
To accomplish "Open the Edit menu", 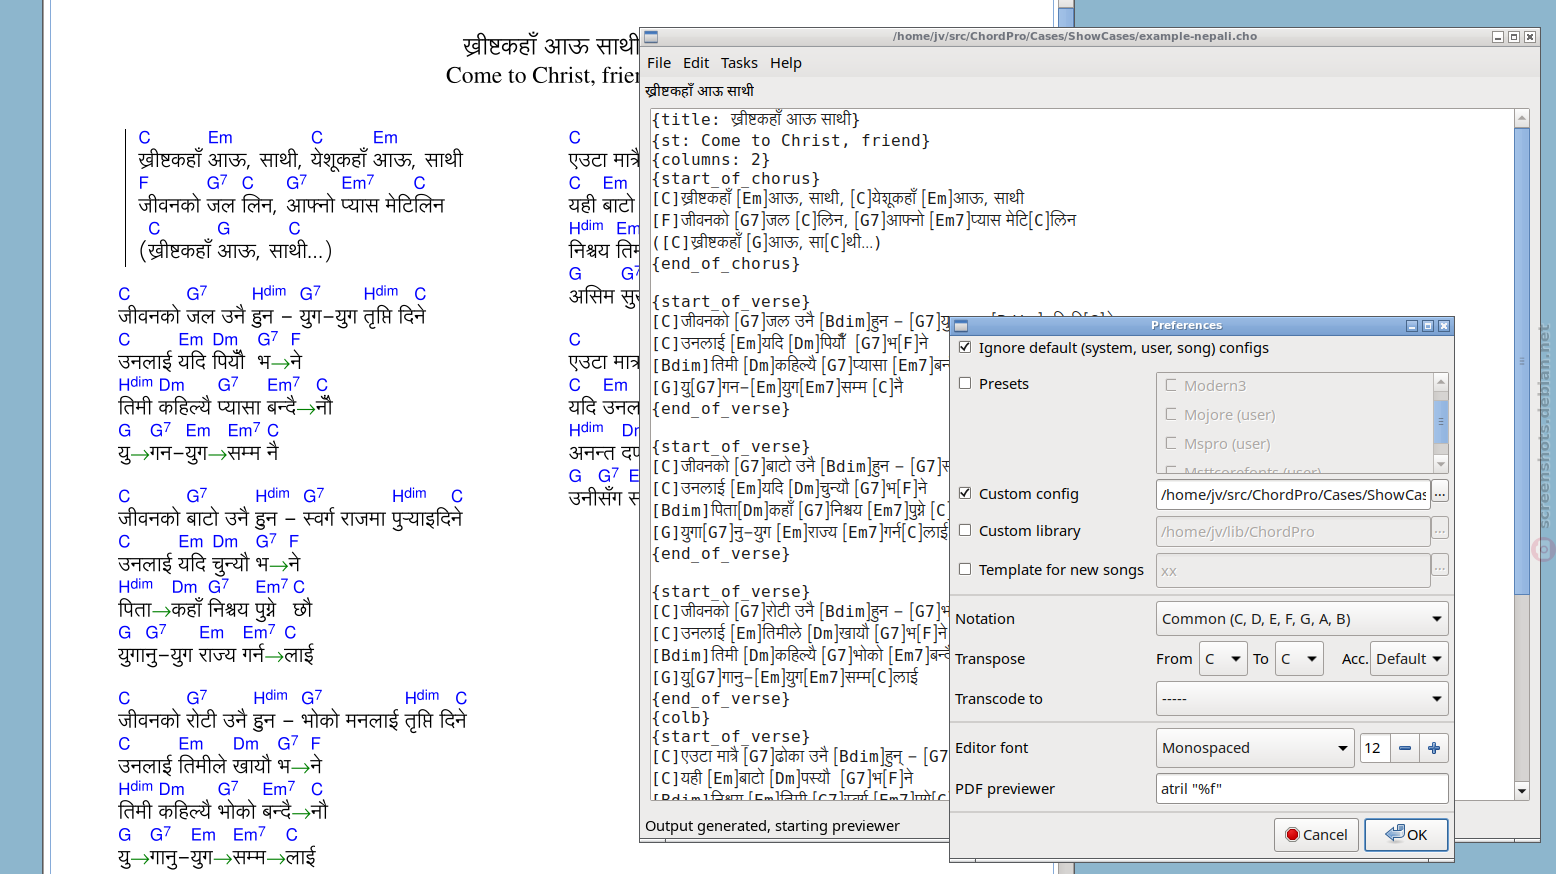I will coord(696,63).
